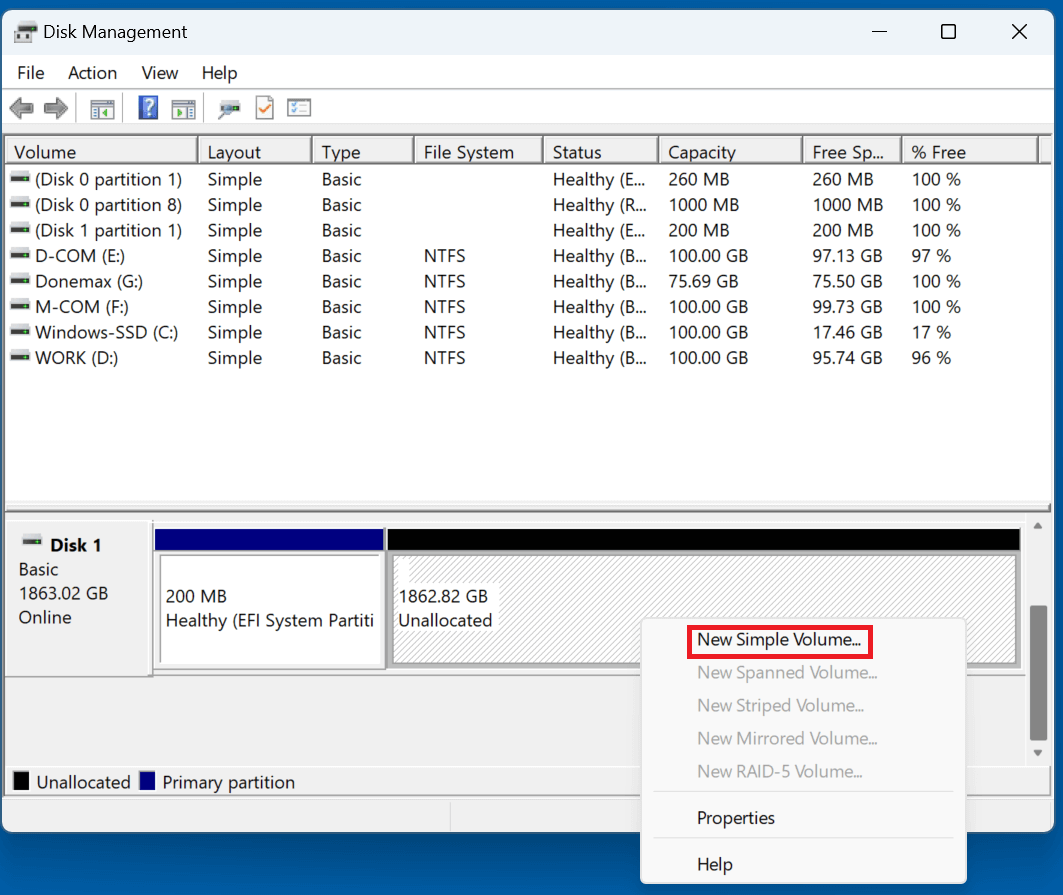
Task: Open the File menu
Action: (31, 73)
